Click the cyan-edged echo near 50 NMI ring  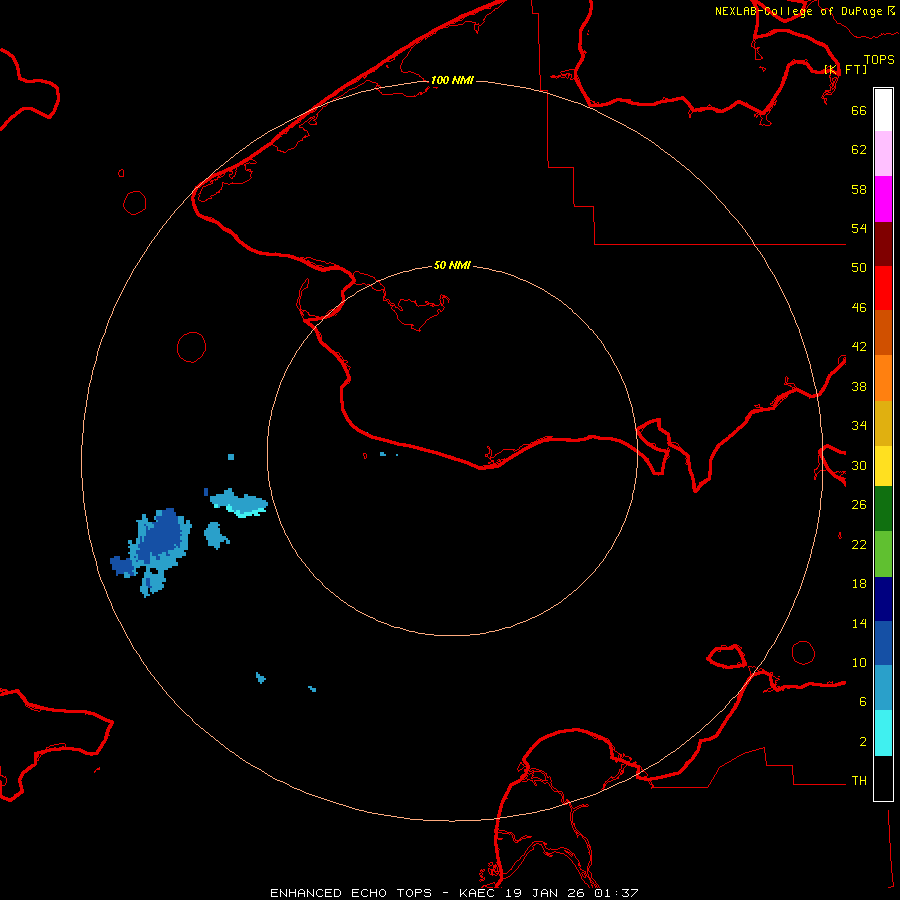pyautogui.click(x=239, y=503)
